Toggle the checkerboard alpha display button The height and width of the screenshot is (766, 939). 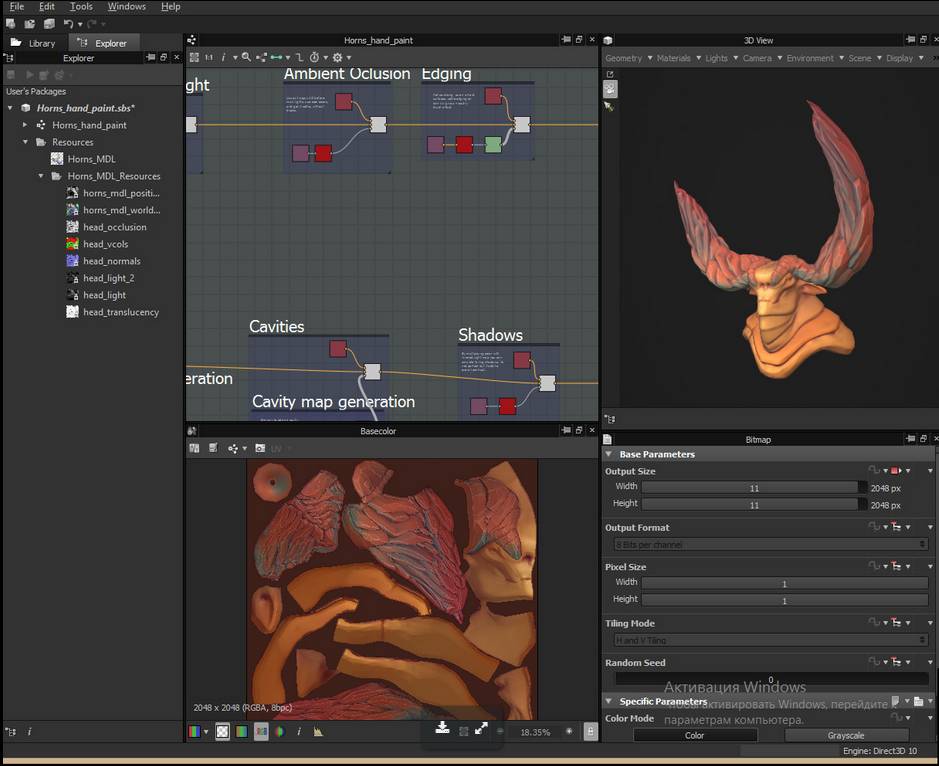coord(223,732)
